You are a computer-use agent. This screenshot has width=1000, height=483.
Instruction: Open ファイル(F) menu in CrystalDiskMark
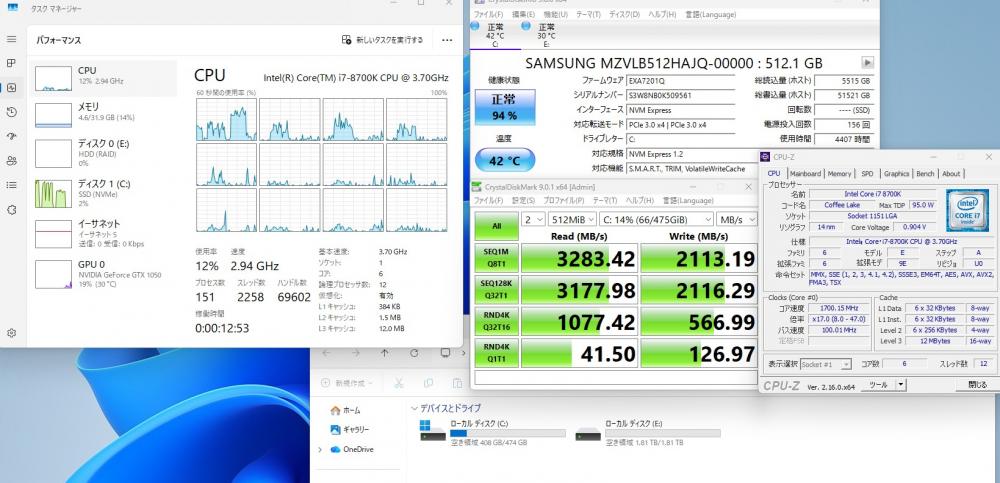pyautogui.click(x=488, y=200)
